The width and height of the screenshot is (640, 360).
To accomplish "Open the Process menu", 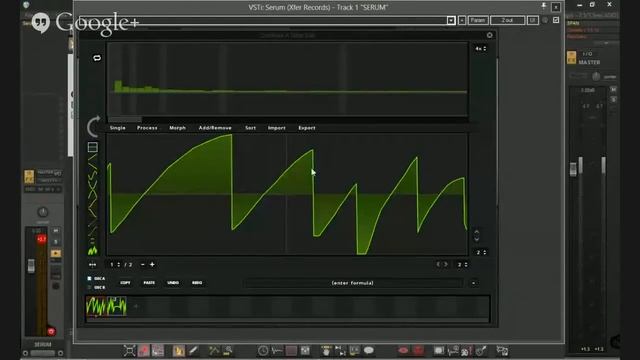I will click(147, 128).
